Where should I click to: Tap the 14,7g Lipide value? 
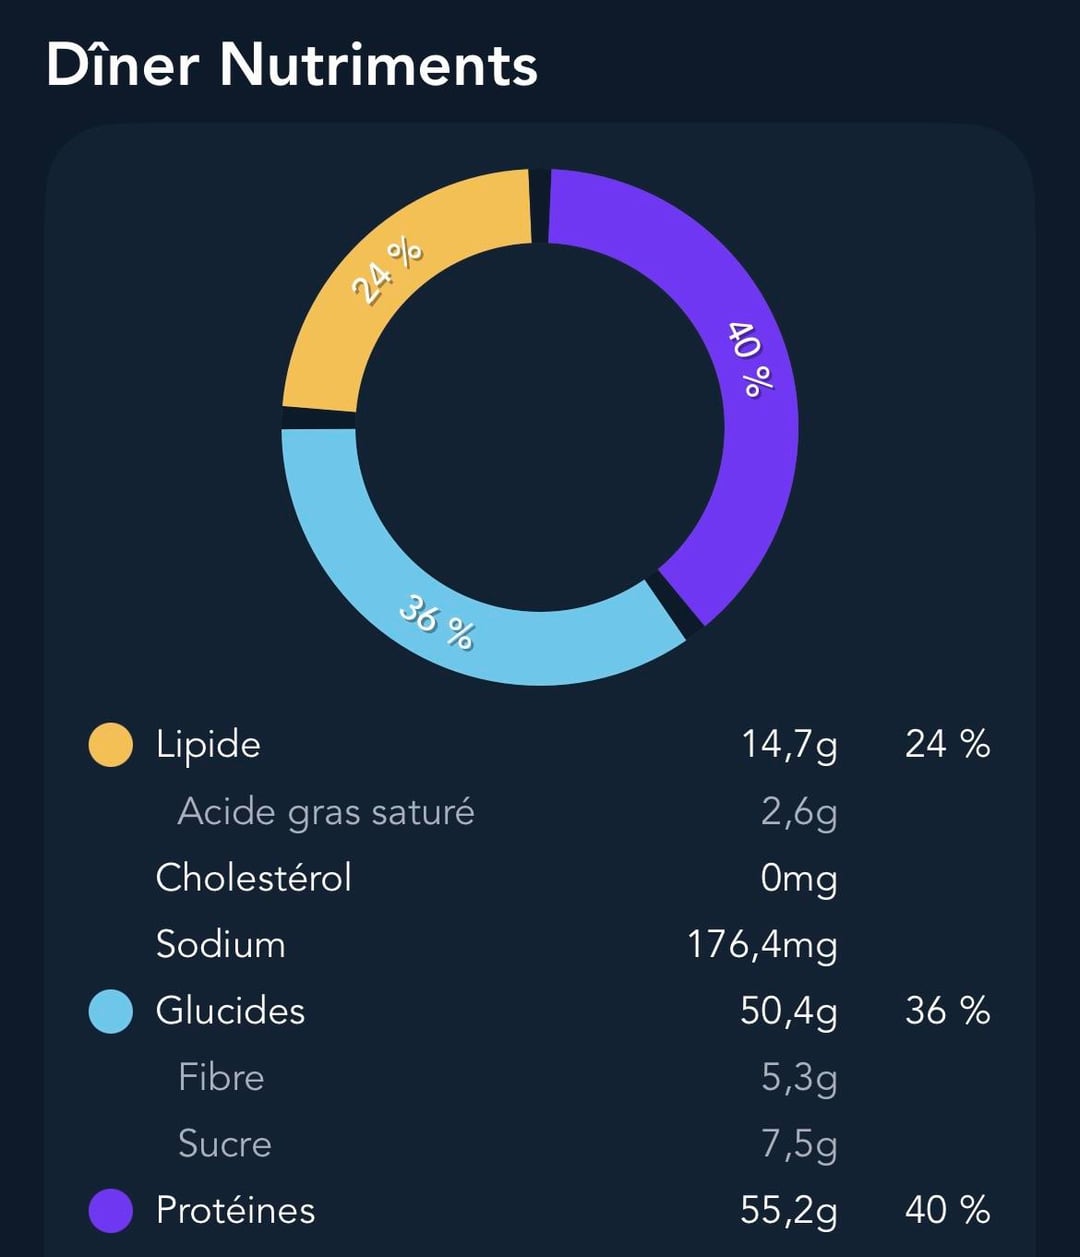789,745
